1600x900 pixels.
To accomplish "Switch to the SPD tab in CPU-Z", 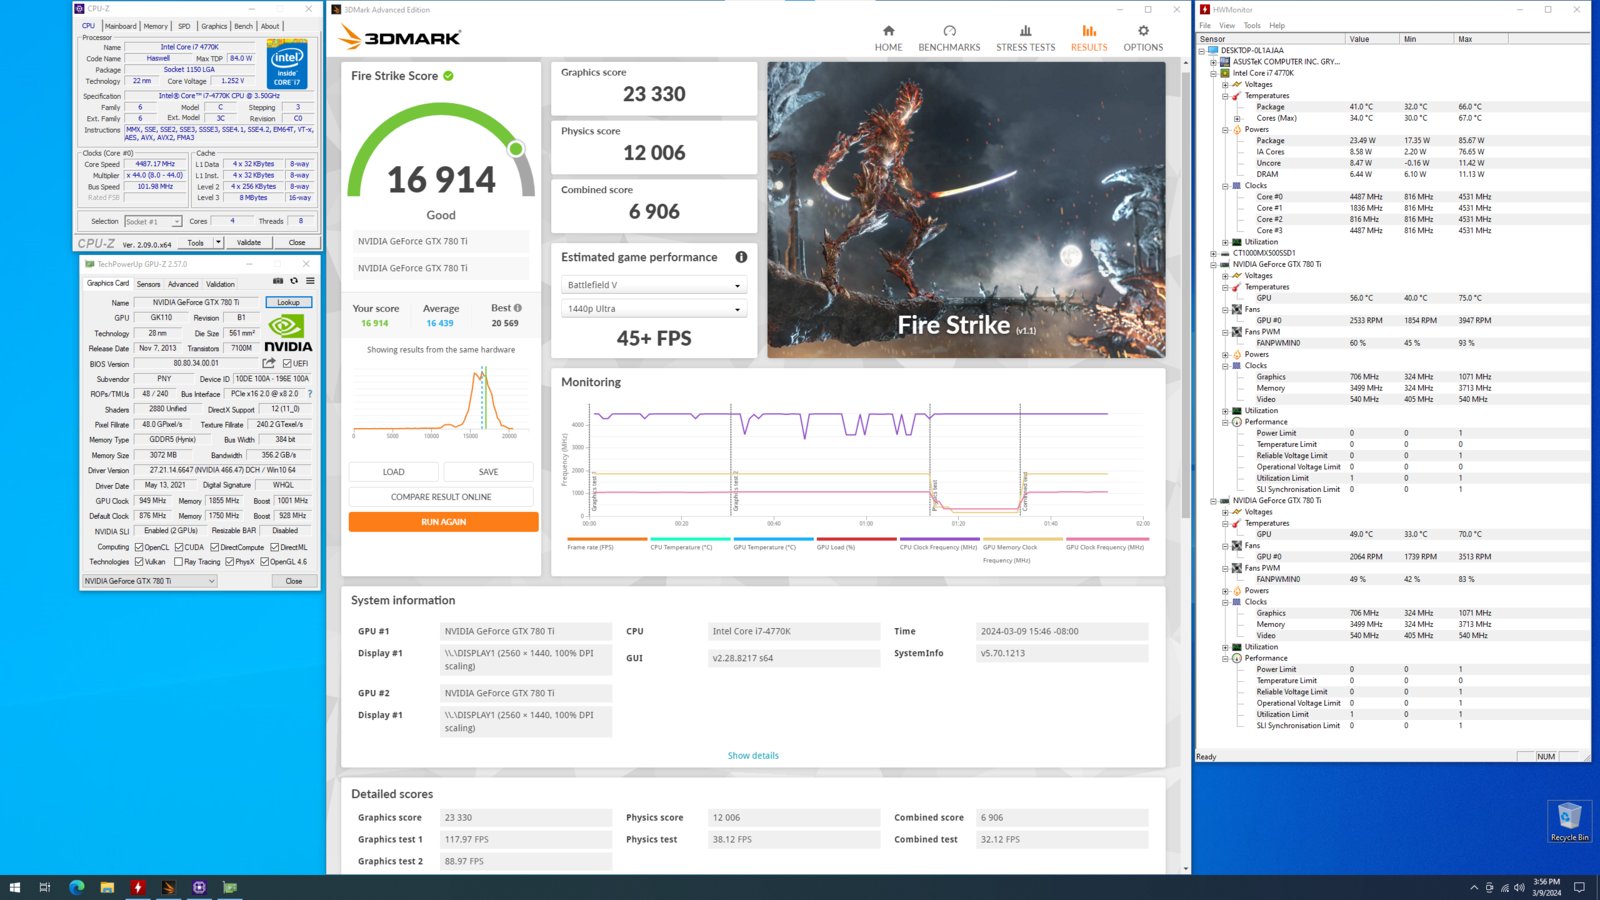I will click(x=184, y=26).
